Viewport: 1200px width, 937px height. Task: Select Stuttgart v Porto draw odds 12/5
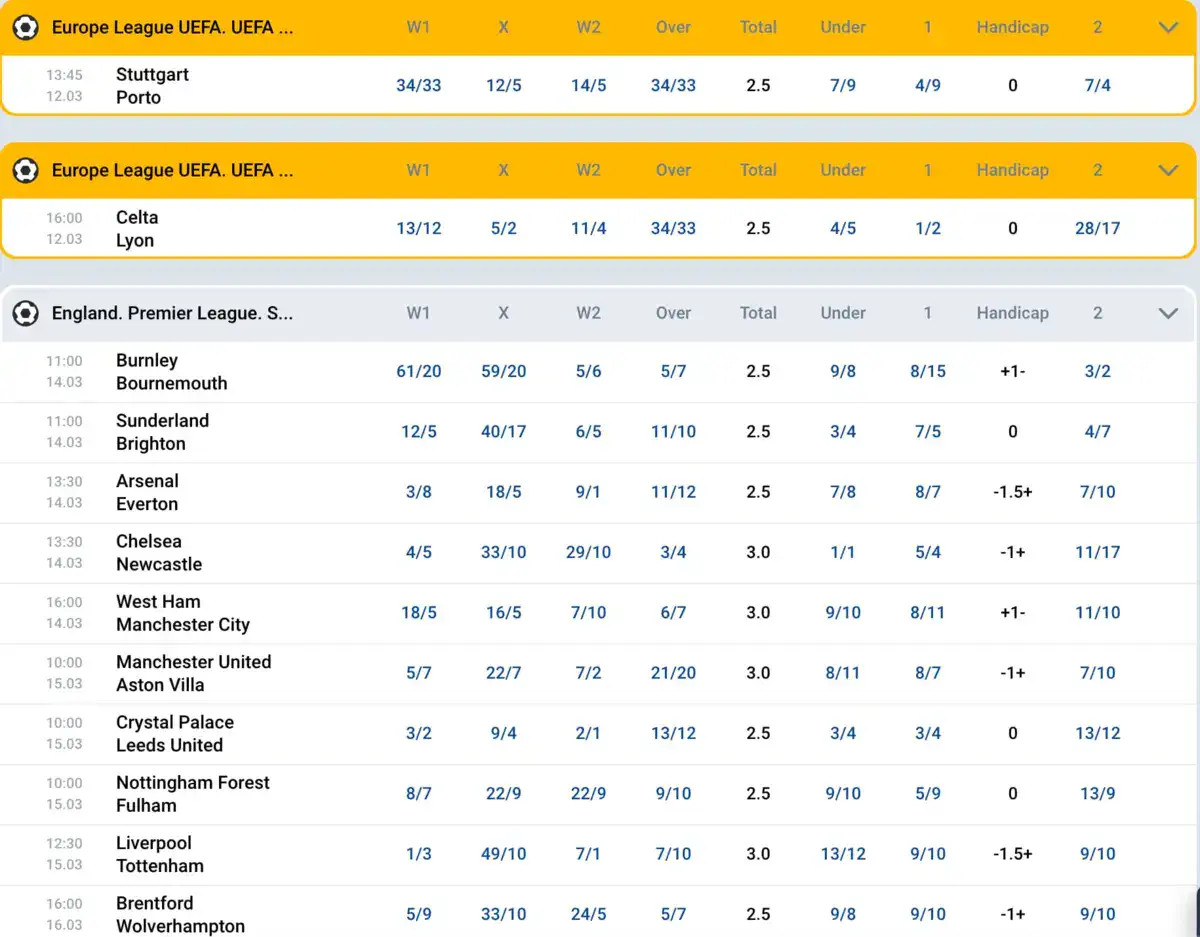503,85
